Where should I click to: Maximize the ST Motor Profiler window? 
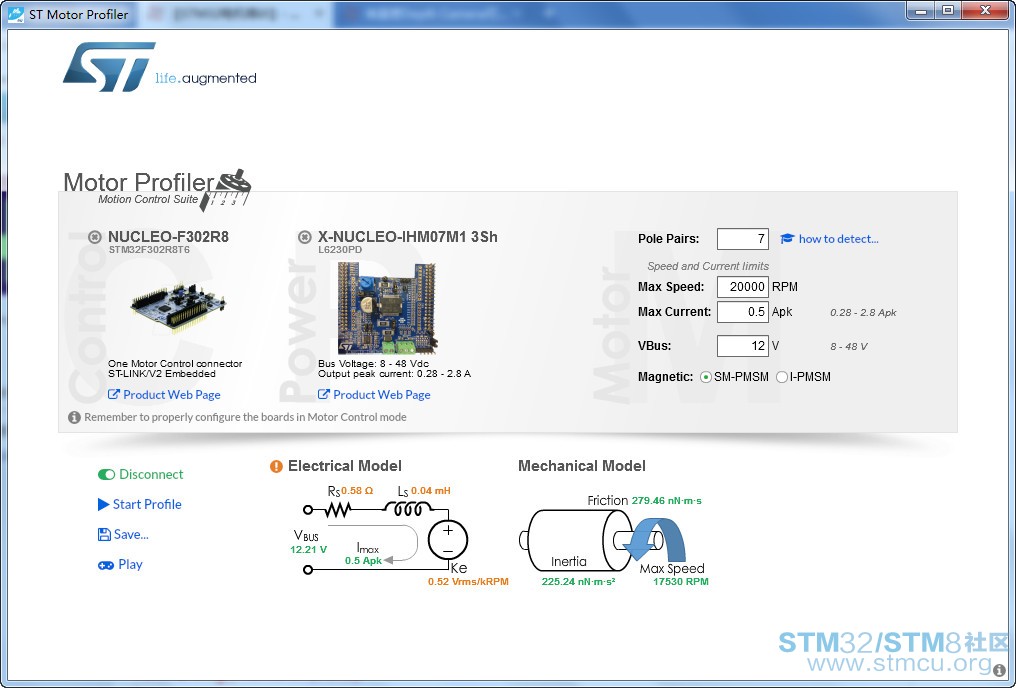point(948,11)
